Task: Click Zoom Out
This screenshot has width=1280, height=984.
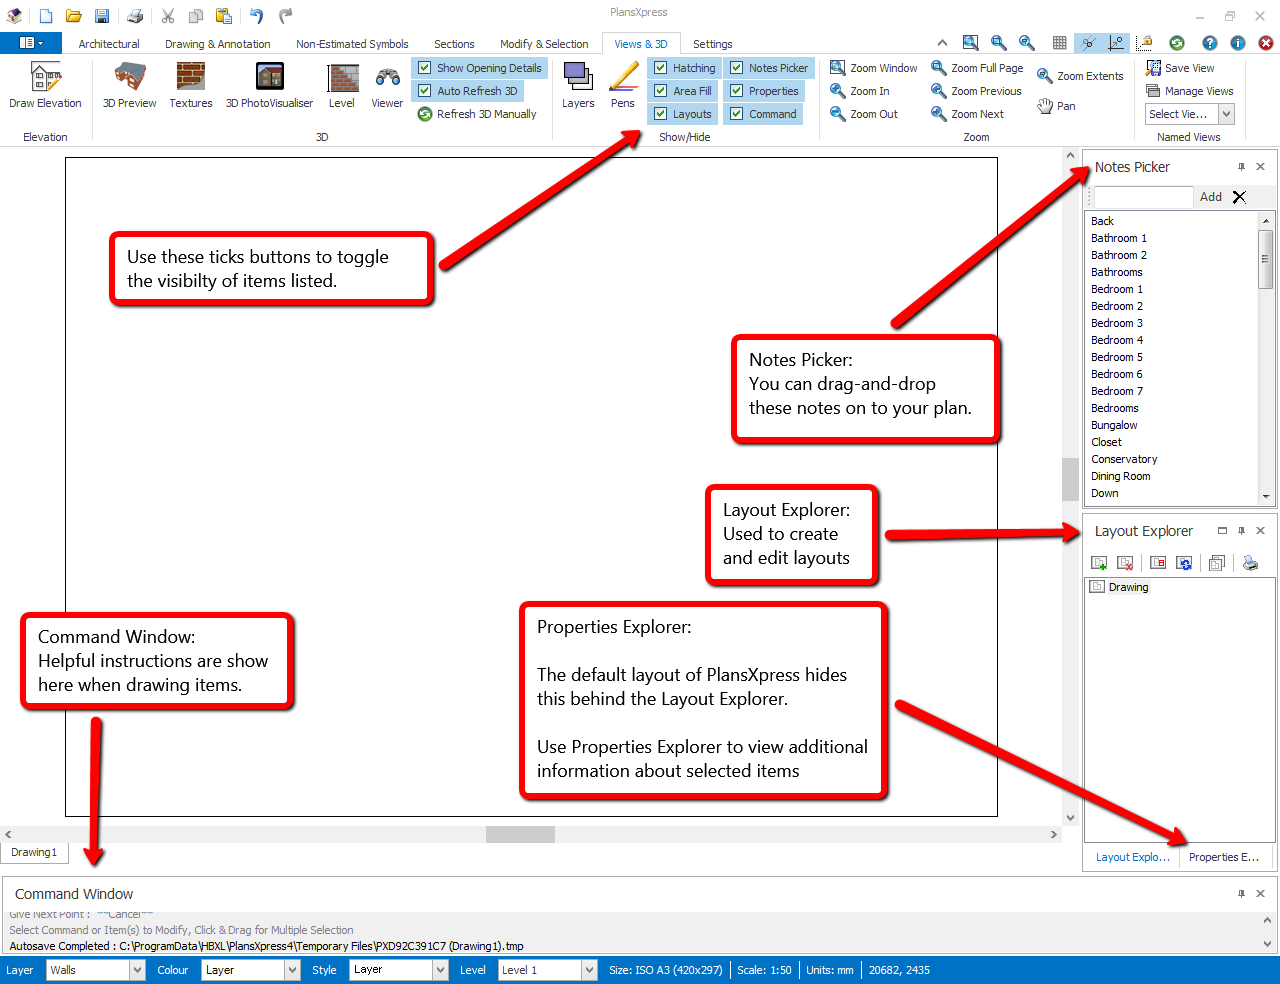Action: click(864, 114)
